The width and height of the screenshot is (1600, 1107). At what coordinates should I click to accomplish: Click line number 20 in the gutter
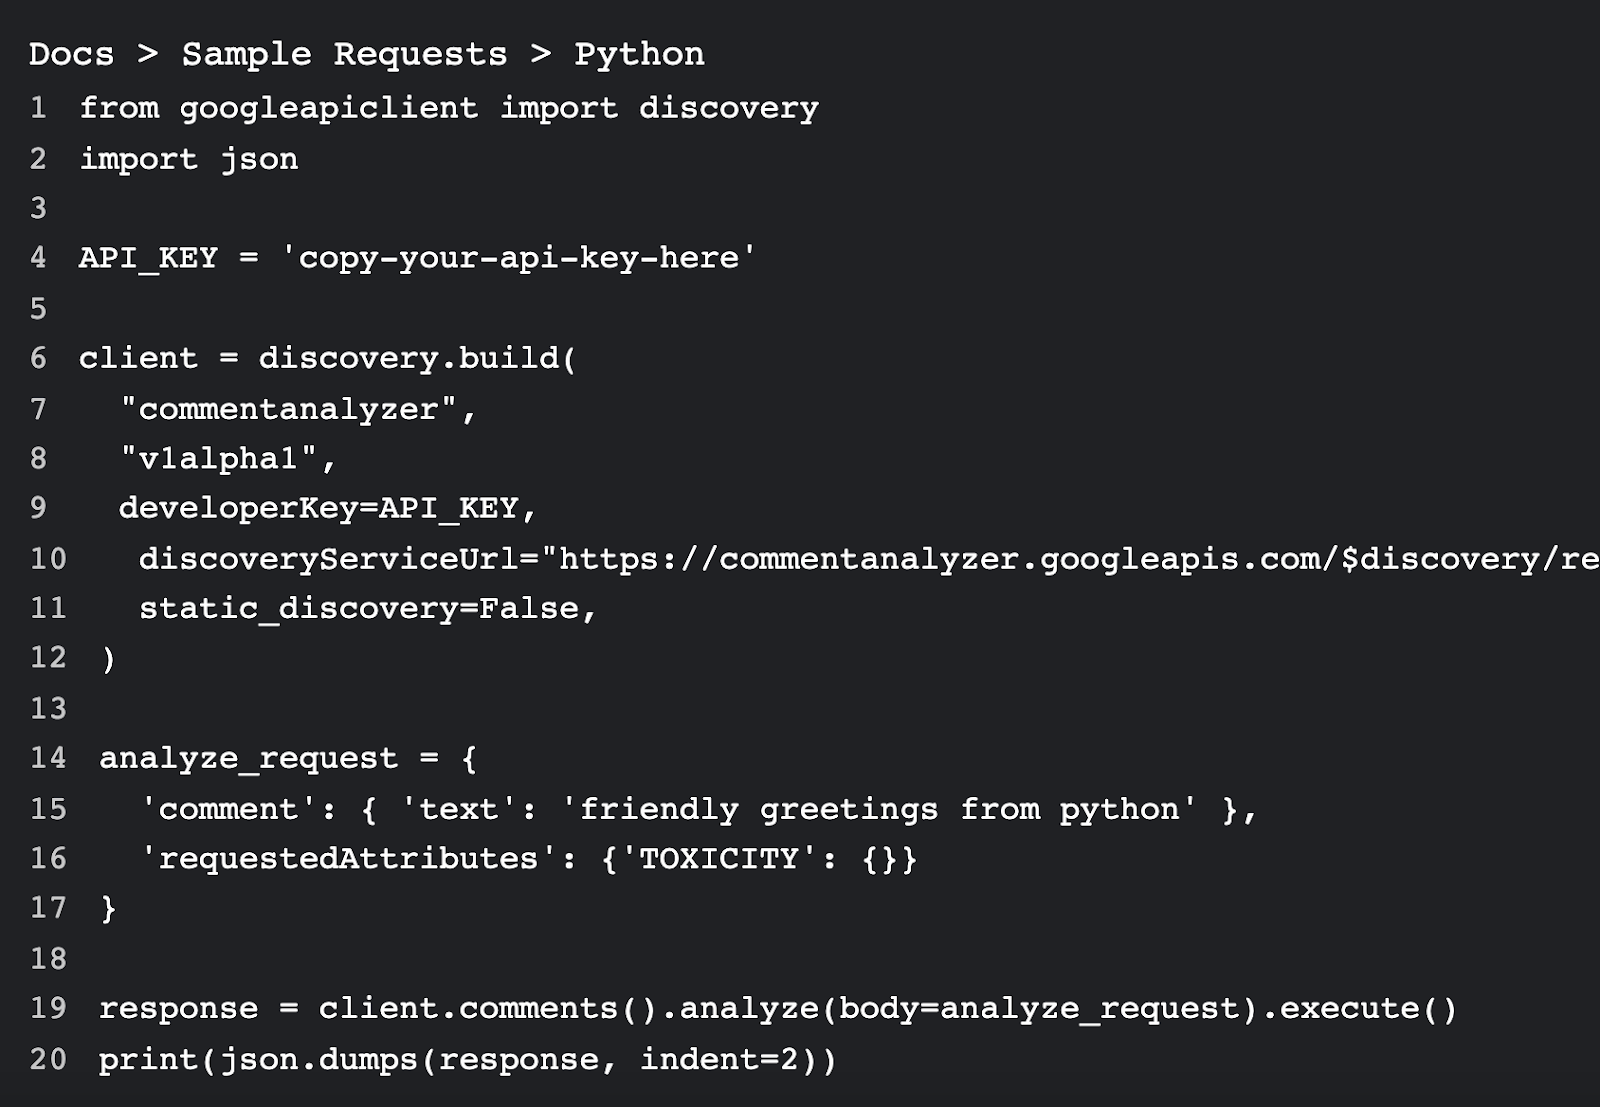pyautogui.click(x=48, y=1059)
